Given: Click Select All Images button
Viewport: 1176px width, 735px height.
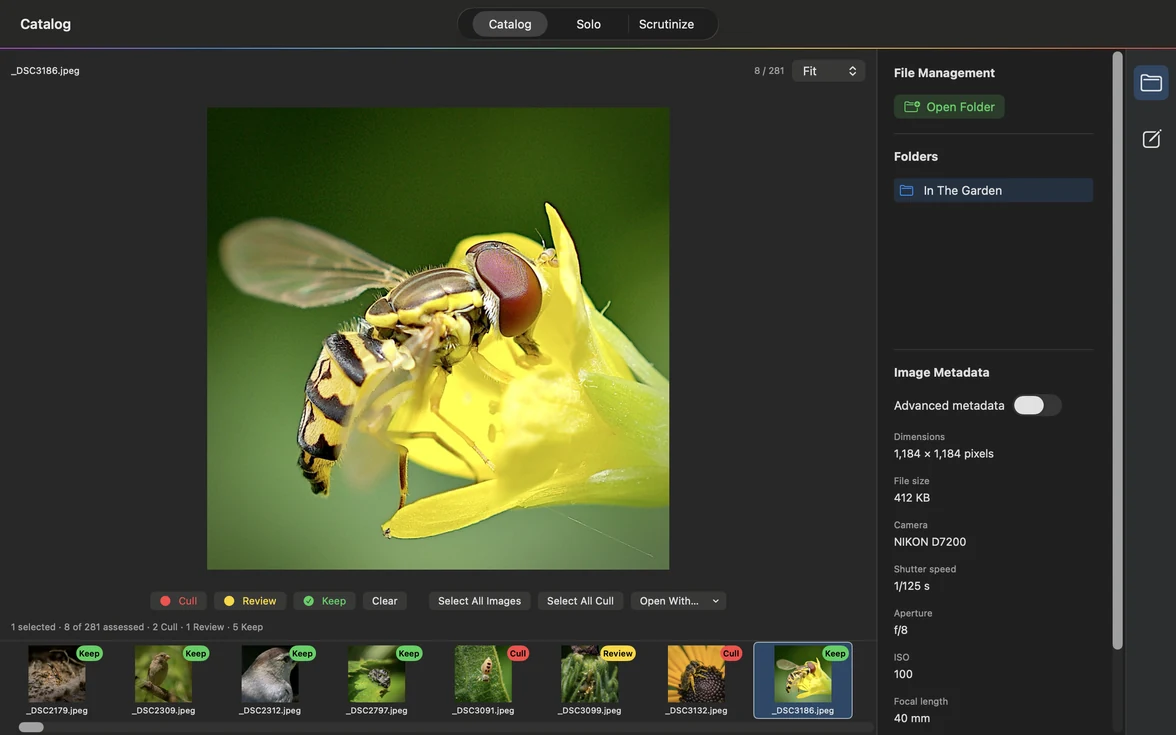Looking at the screenshot, I should click(x=479, y=601).
